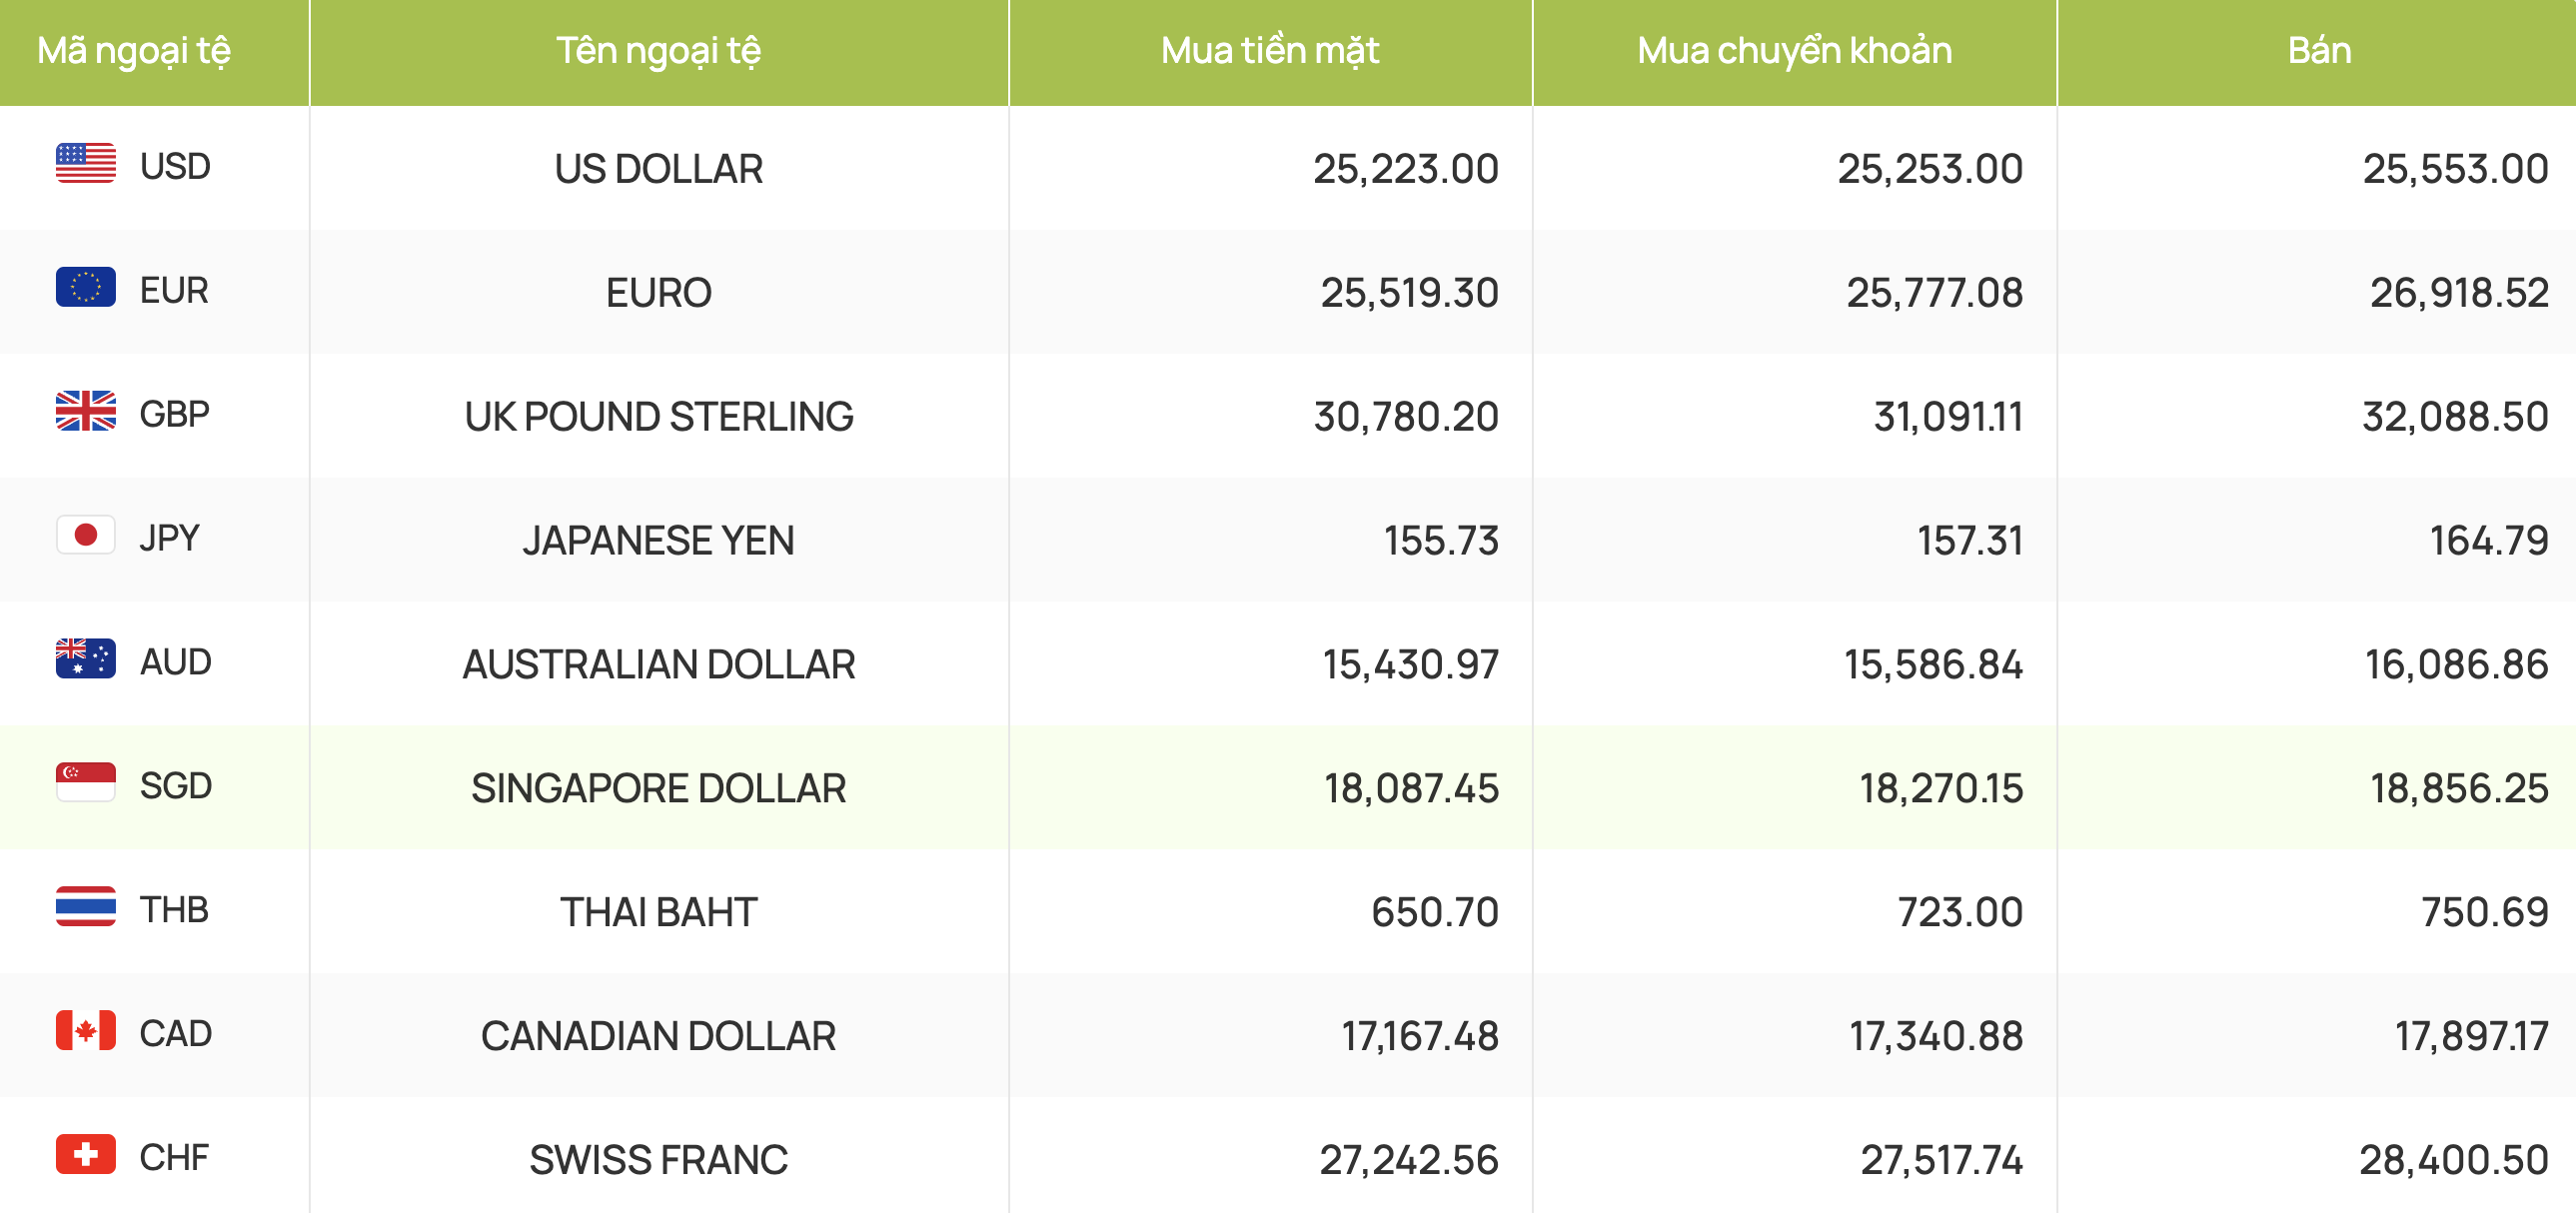Click the United States flag icon
Image resolution: width=2576 pixels, height=1213 pixels.
[86, 164]
